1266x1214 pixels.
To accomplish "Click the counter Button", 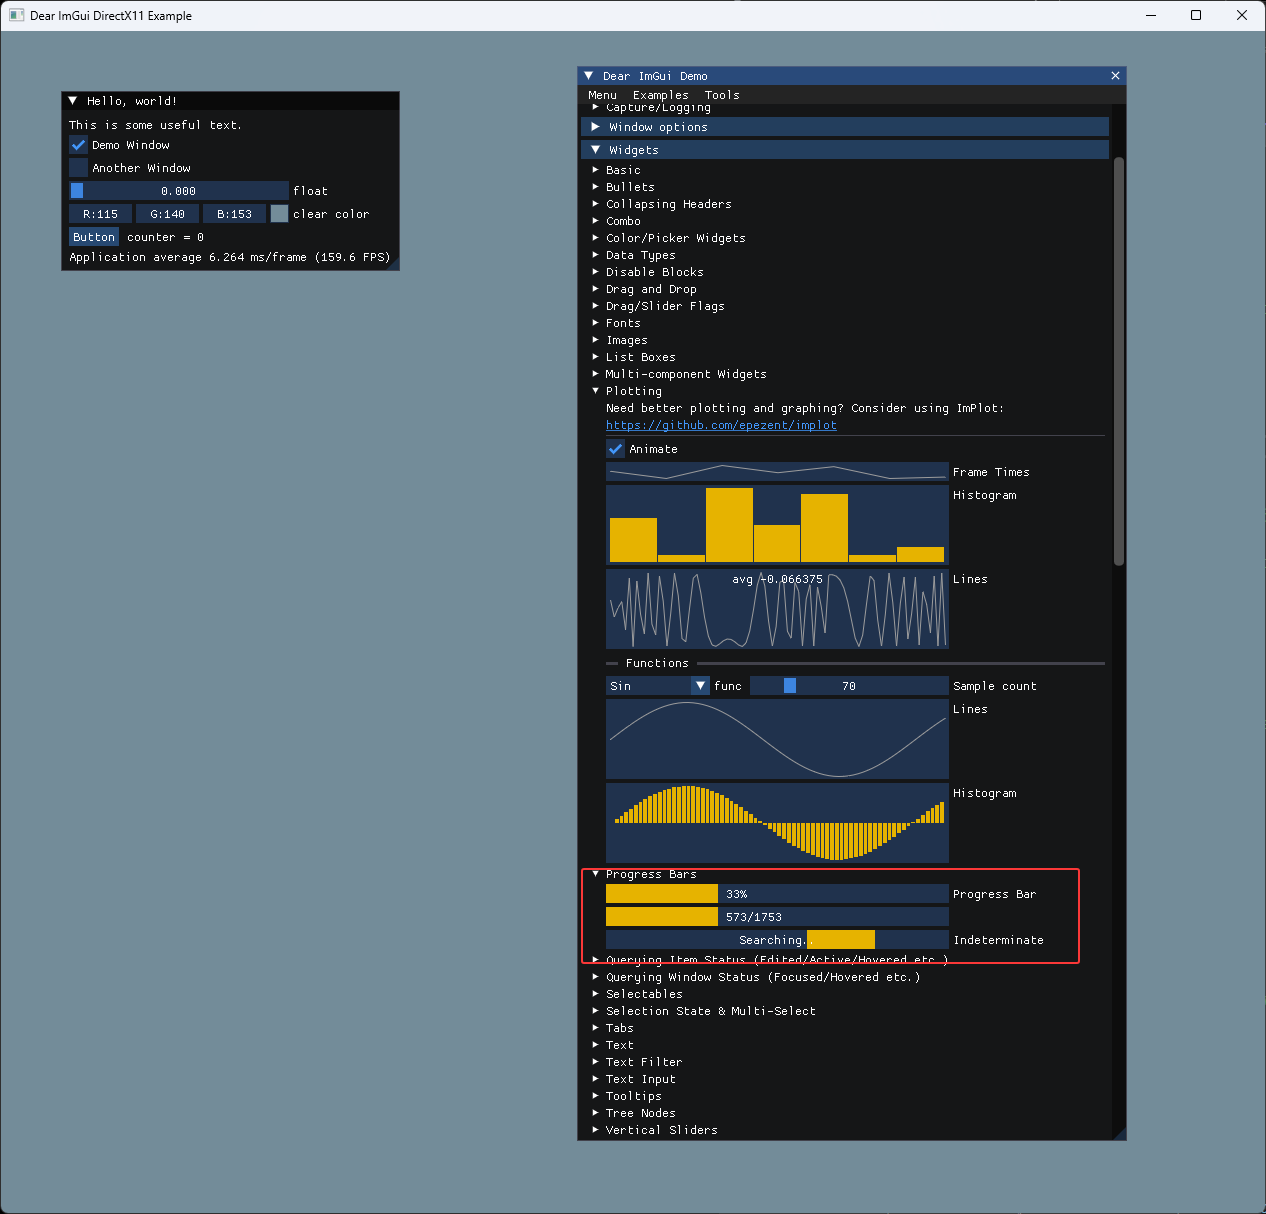I will (x=93, y=236).
